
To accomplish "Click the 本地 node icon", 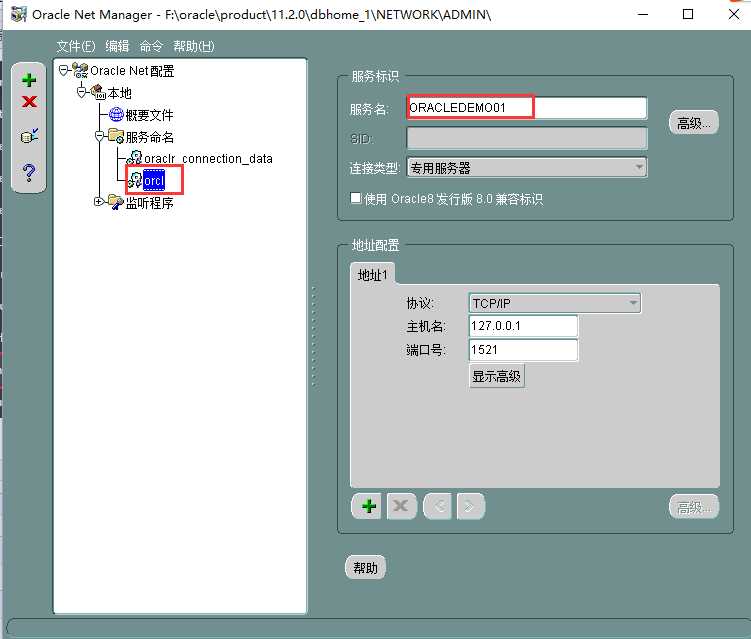I will (98, 92).
